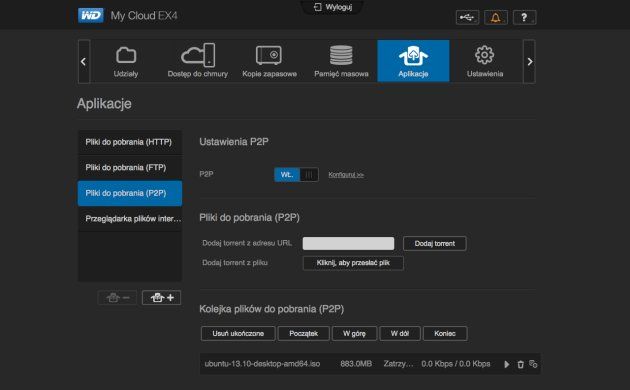Click the remove app icon button

117,298
